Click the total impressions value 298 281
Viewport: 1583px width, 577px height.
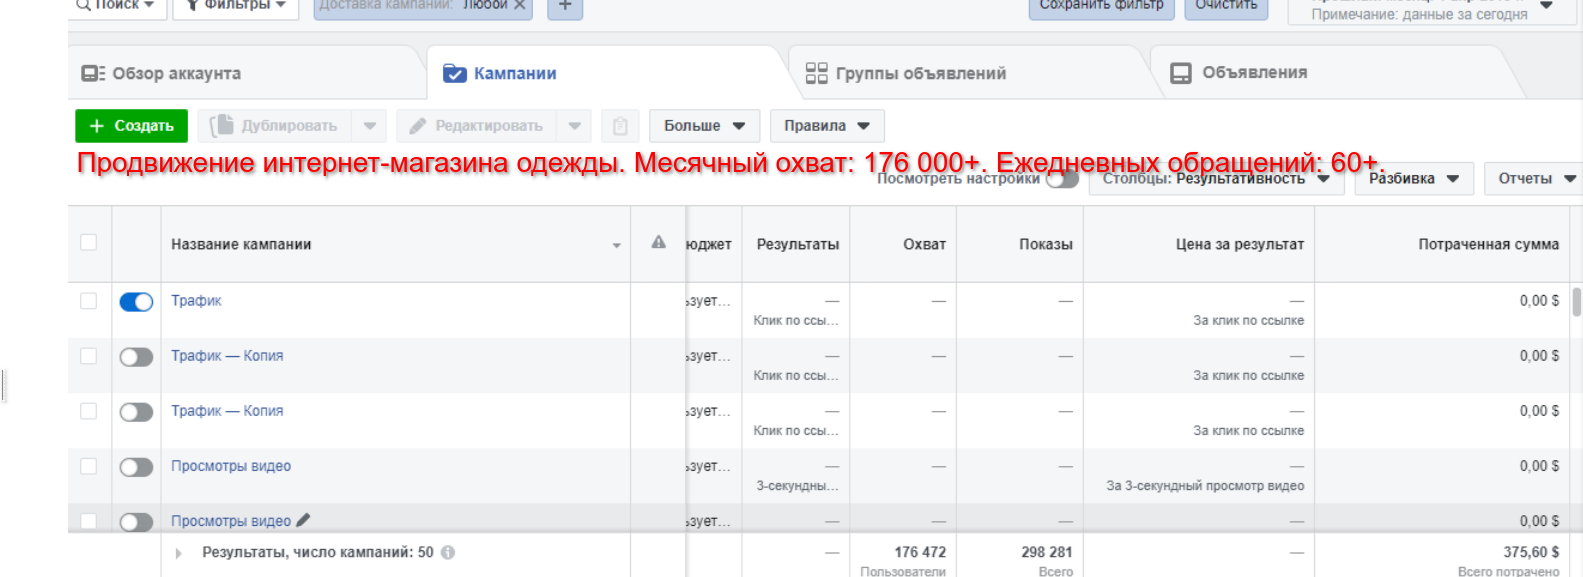1046,552
